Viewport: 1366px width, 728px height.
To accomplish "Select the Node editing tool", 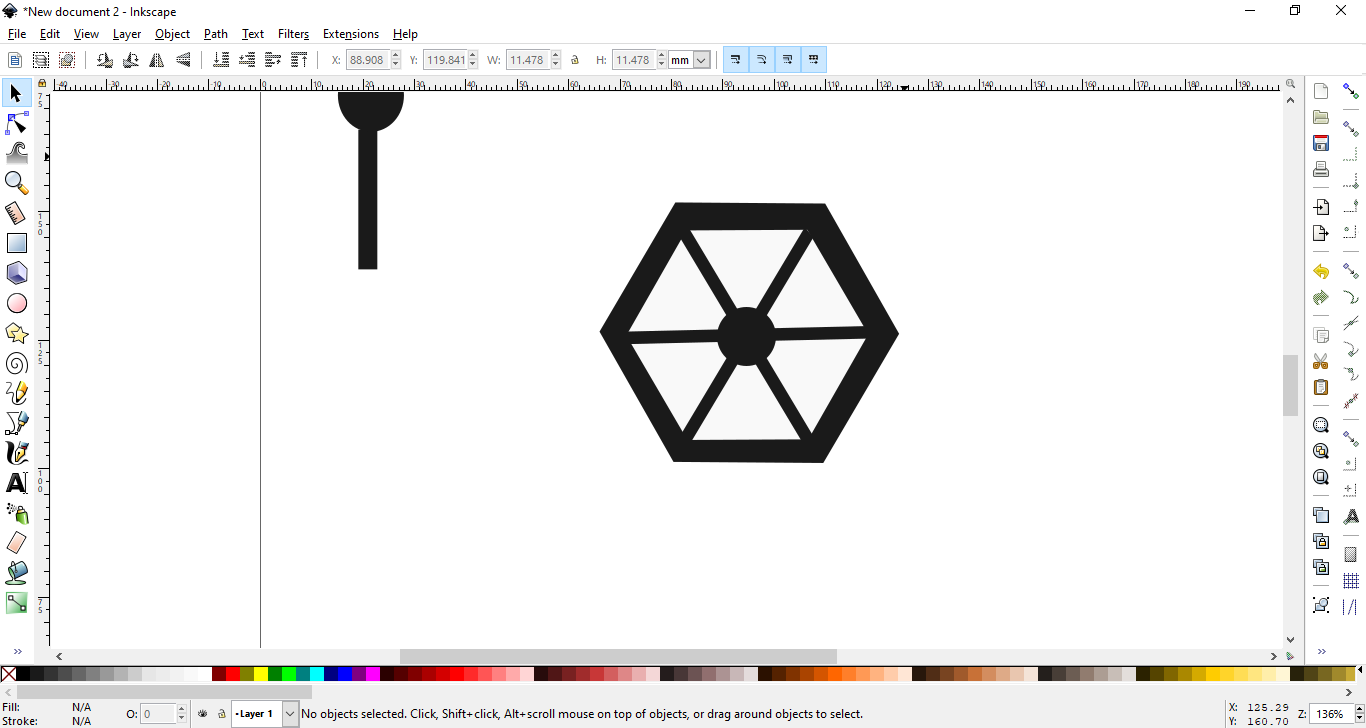I will point(16,123).
